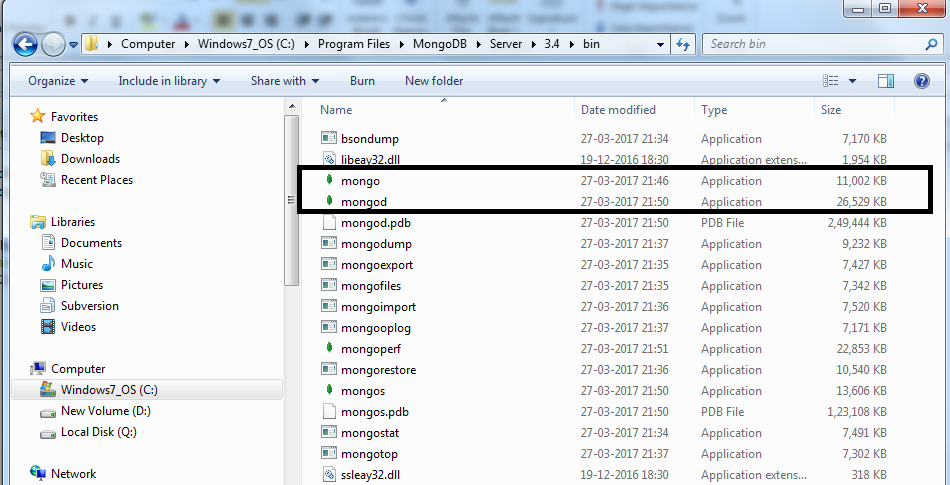Click the search magnifier icon
This screenshot has width=950, height=485.
pos(932,44)
